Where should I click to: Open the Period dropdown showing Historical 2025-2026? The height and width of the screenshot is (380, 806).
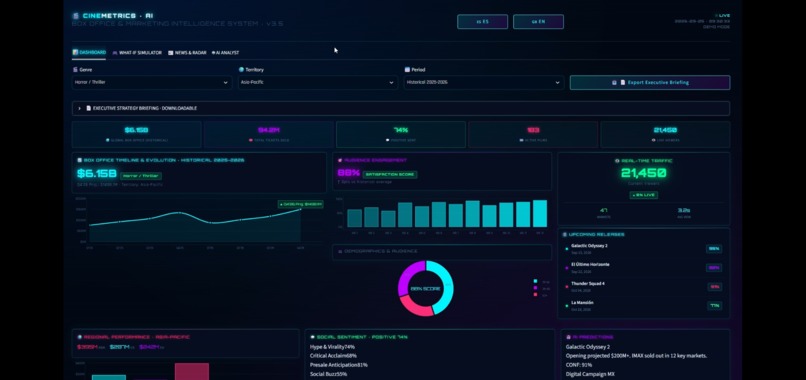(x=484, y=82)
